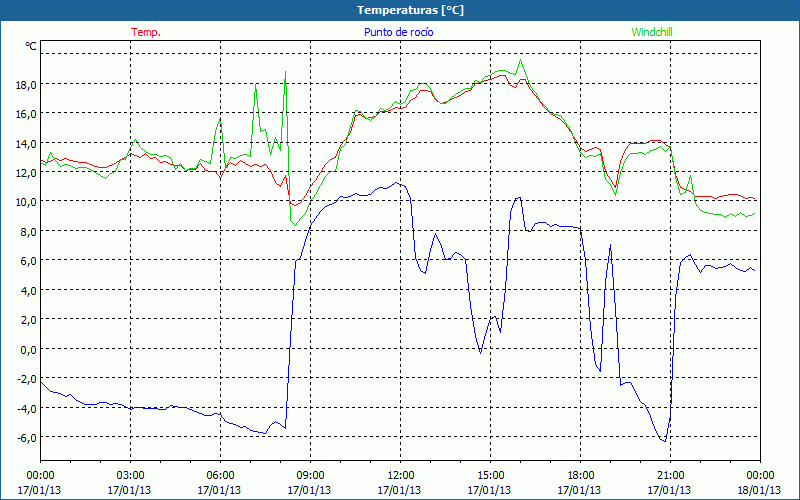800x500 pixels.
Task: Click the 8,0 y-axis label
Action: click(x=29, y=232)
